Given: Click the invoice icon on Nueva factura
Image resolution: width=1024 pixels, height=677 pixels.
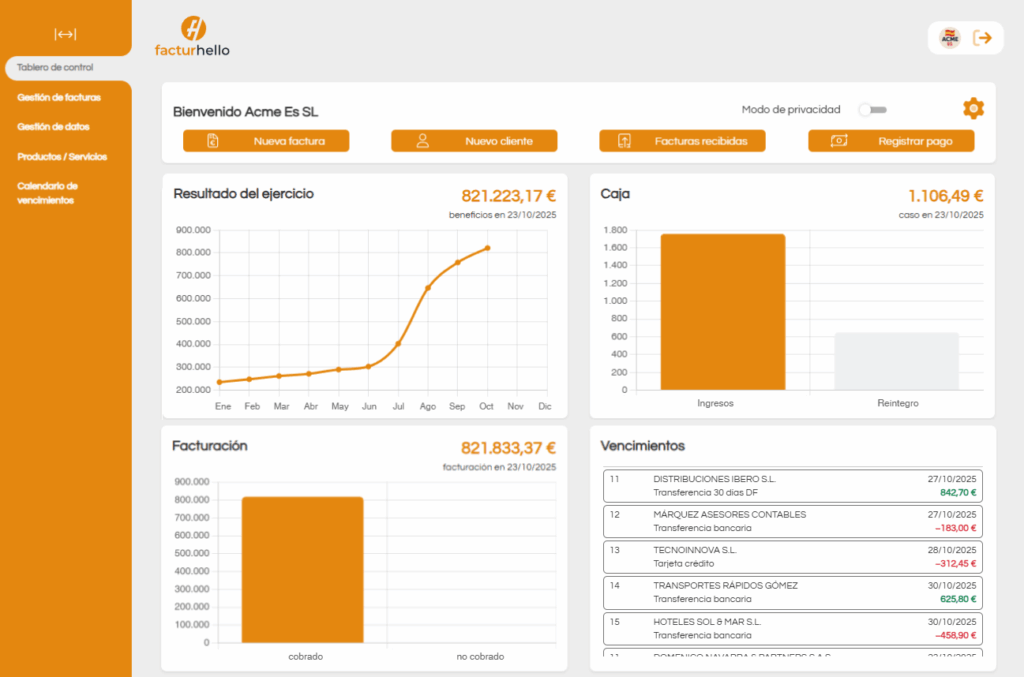Looking at the screenshot, I should click(x=212, y=141).
